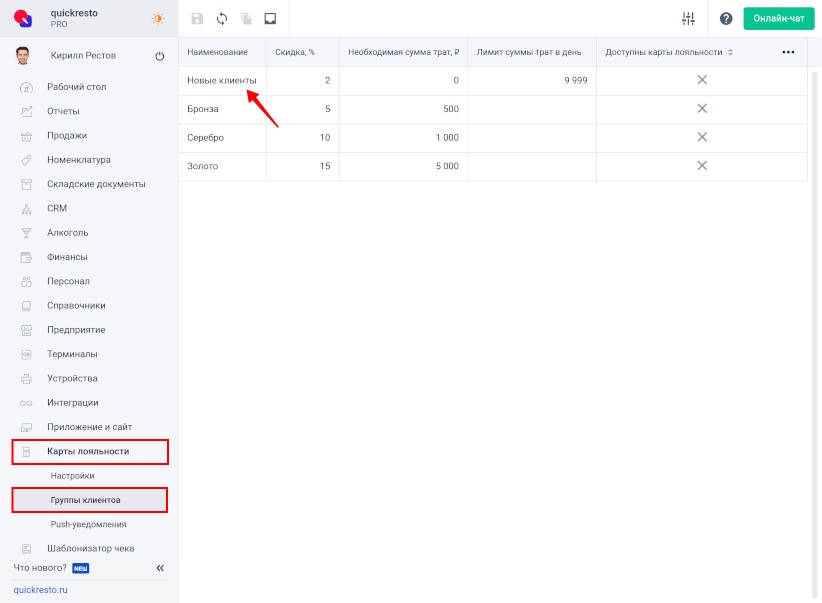Click the Шаблонизатор чека receipt icon
Screen dimensions: 822x603
click(x=26, y=549)
